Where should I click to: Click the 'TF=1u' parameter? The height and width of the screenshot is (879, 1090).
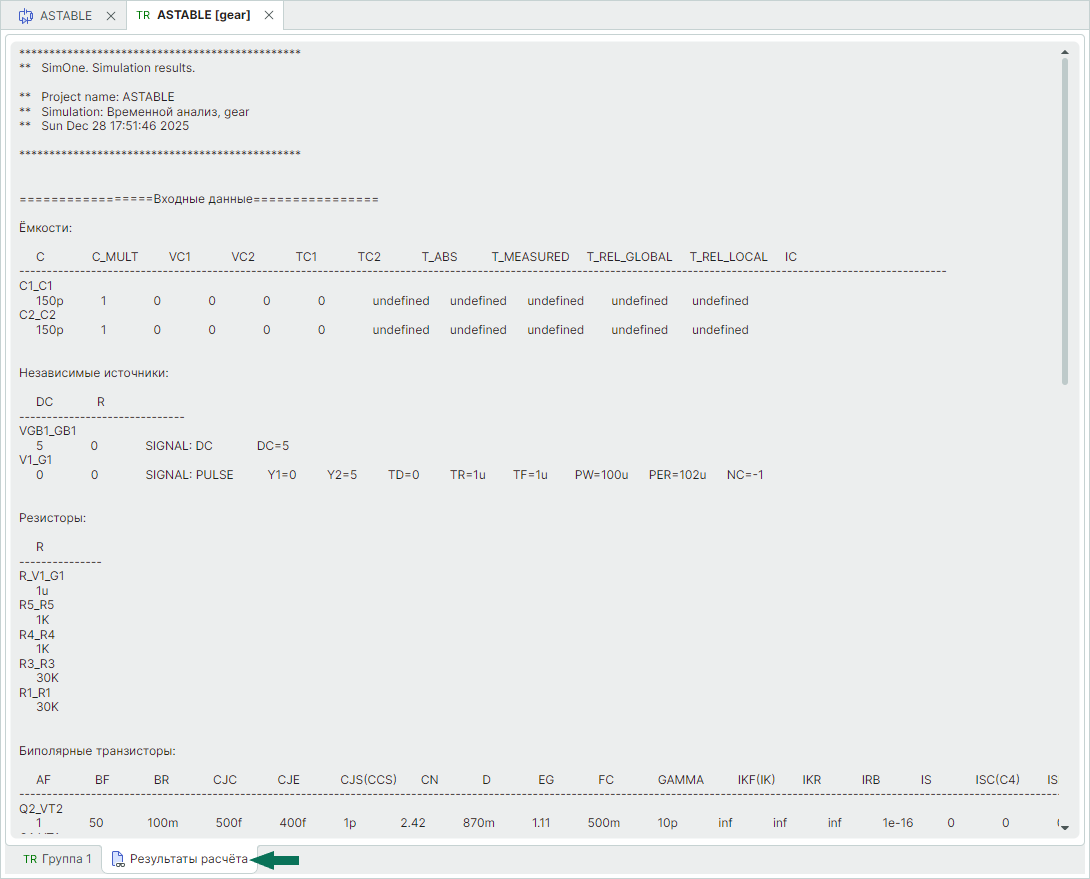coord(530,475)
